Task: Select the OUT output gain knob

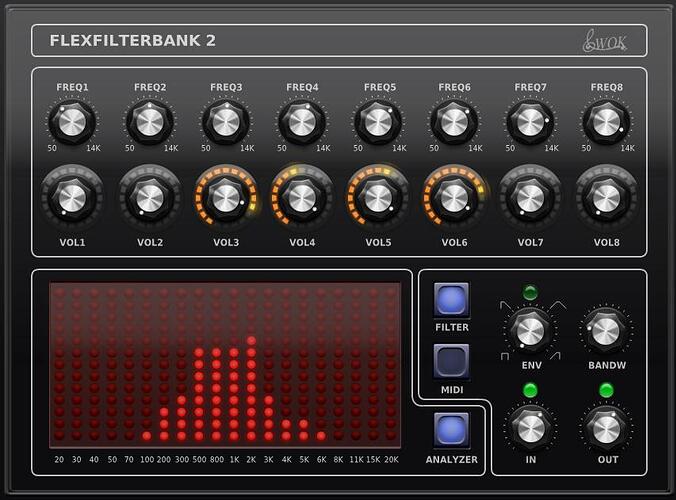Action: (606, 428)
